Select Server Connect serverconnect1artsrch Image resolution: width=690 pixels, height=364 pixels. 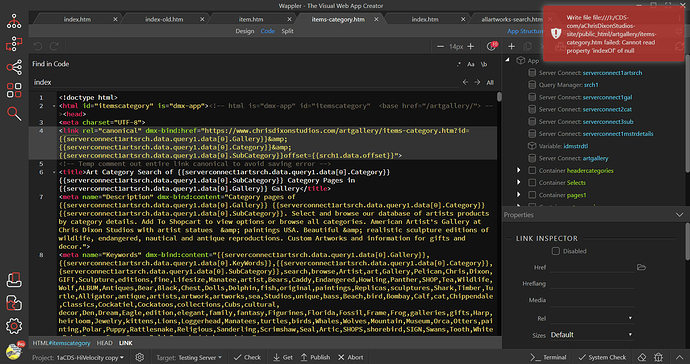point(590,73)
